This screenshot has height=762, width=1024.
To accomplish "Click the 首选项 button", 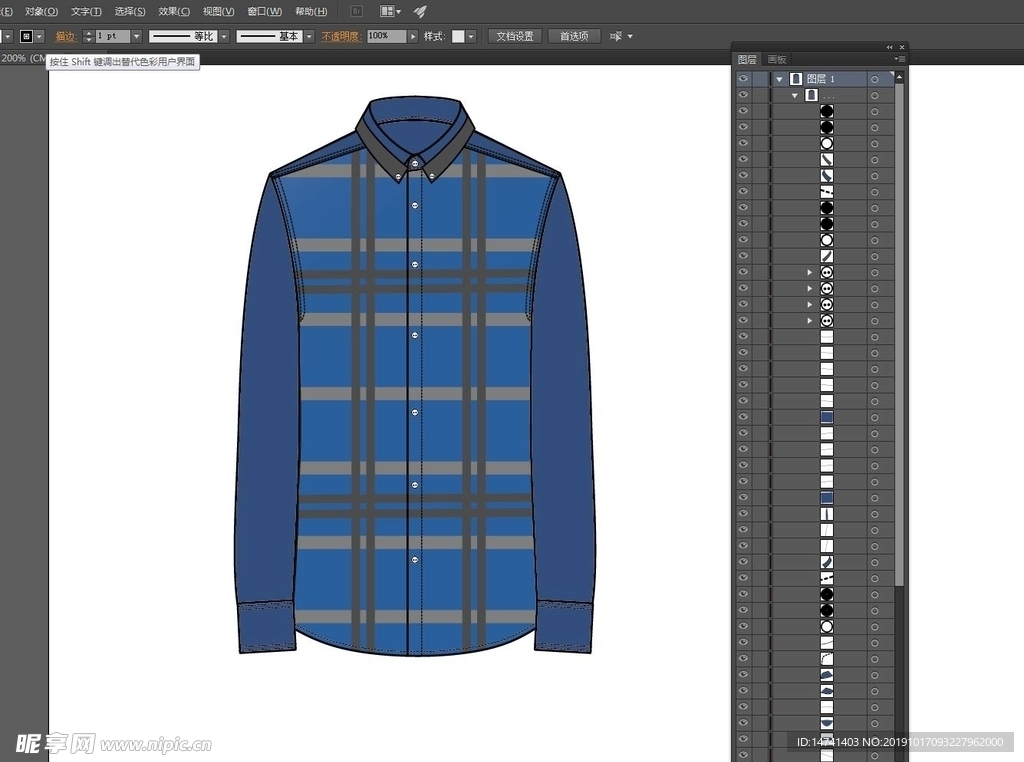I will click(574, 36).
